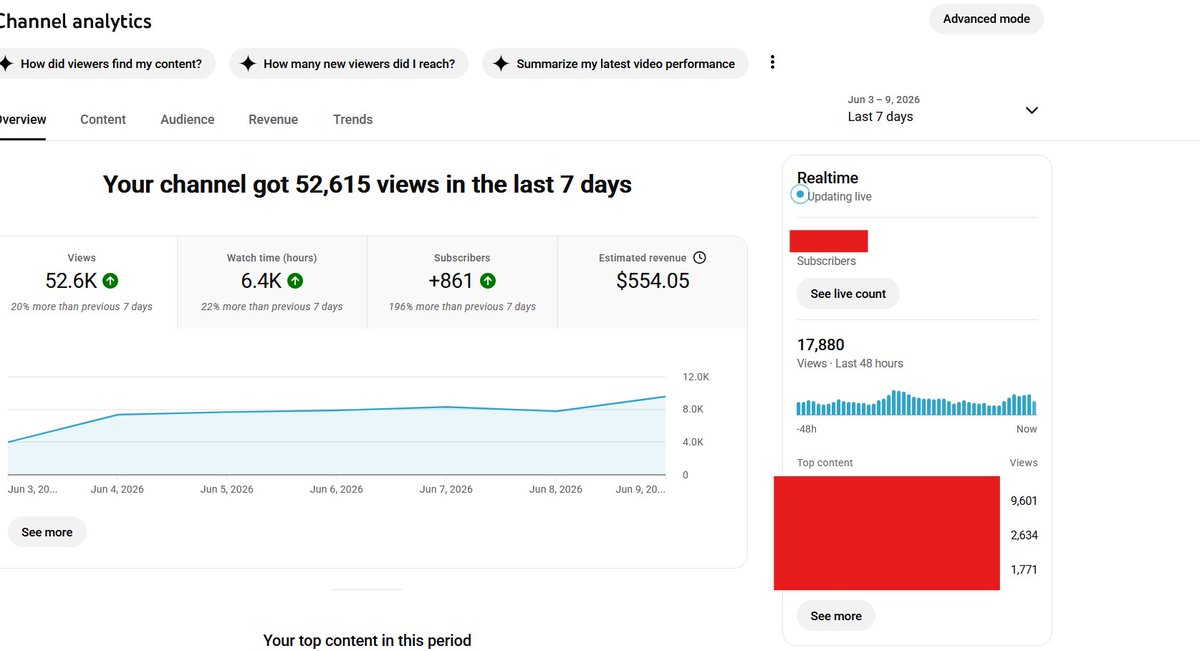The width and height of the screenshot is (1200, 651).
Task: Click the 8.0K axis label on chart
Action: coord(693,409)
